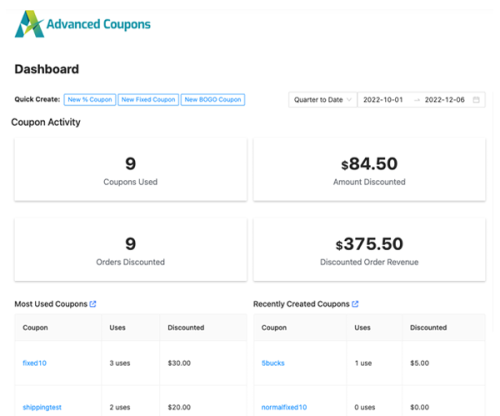The image size is (500, 416).
Task: Open Recently Created Coupons external link icon
Action: 355,304
